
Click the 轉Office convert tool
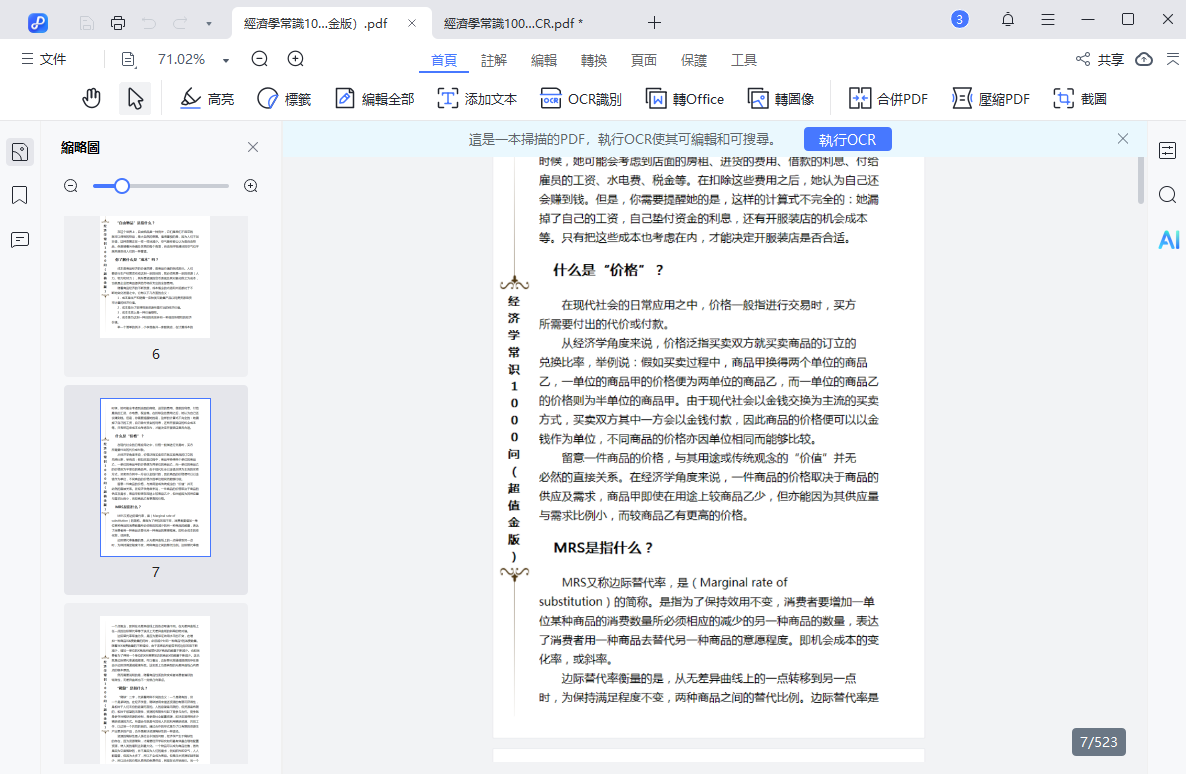click(685, 98)
